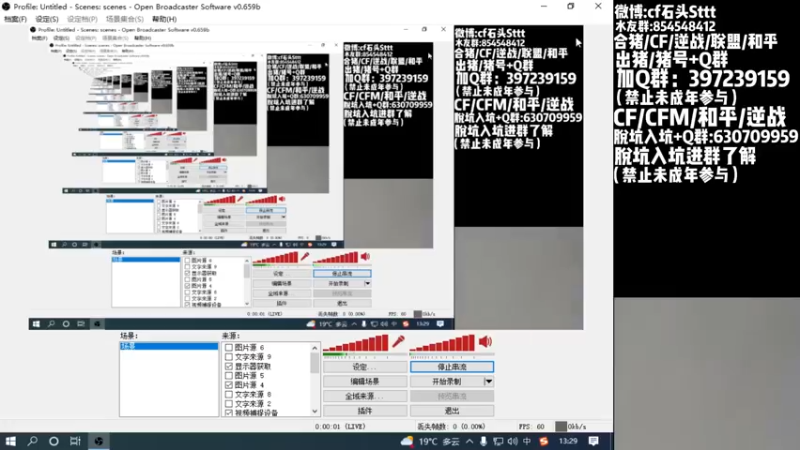Adjust the microphone volume meter bars
800x450 pixels.
[x=356, y=343]
